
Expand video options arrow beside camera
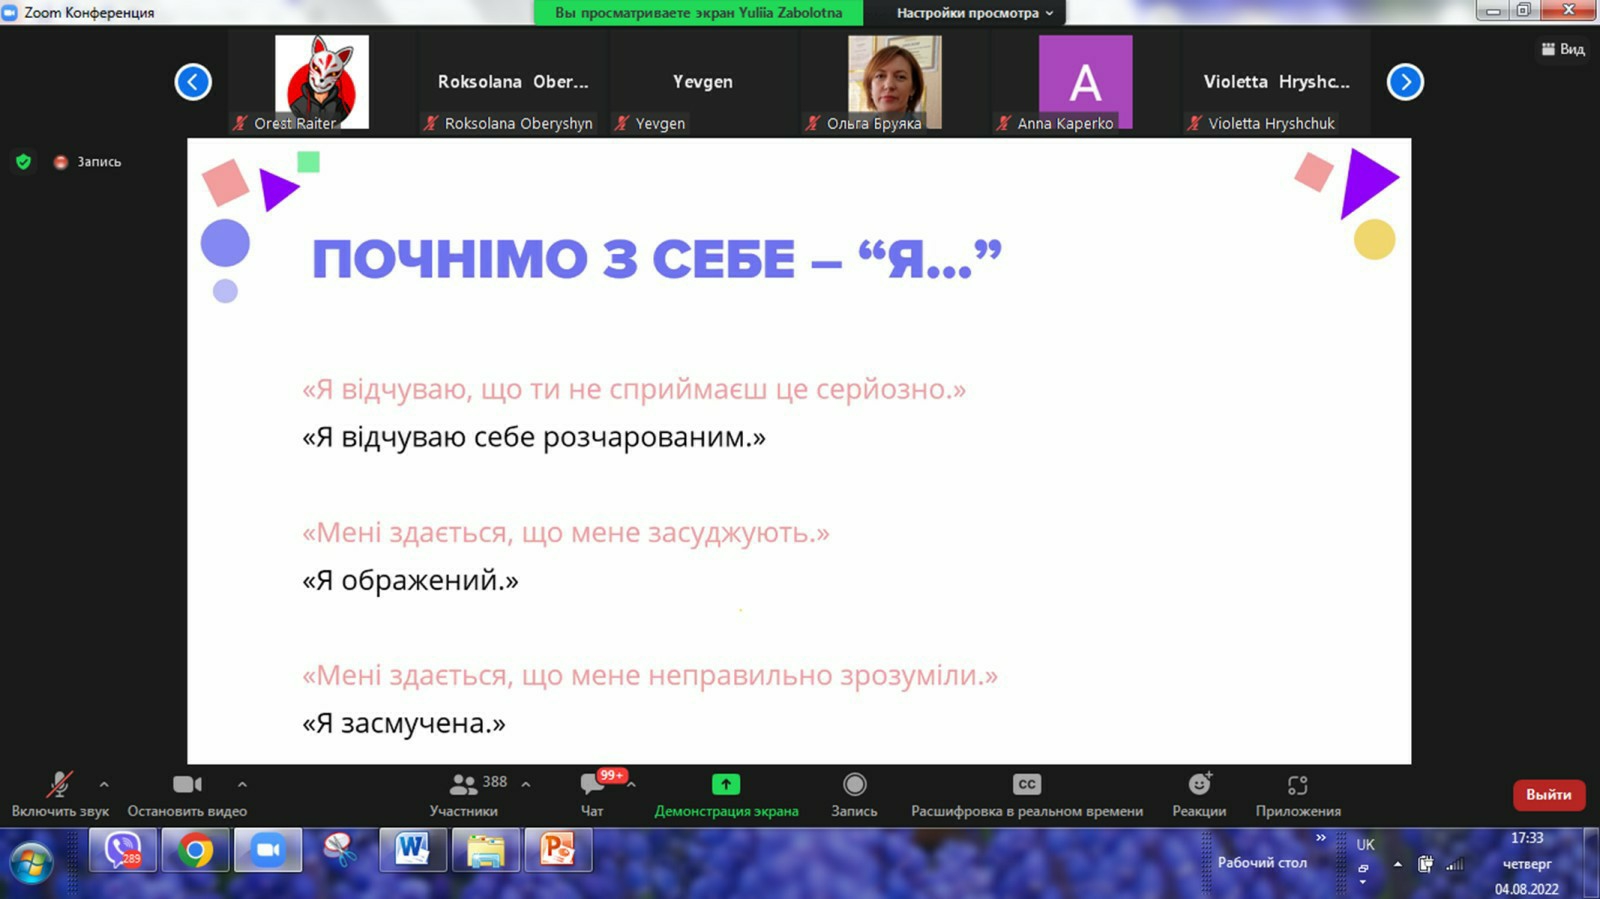(x=242, y=785)
